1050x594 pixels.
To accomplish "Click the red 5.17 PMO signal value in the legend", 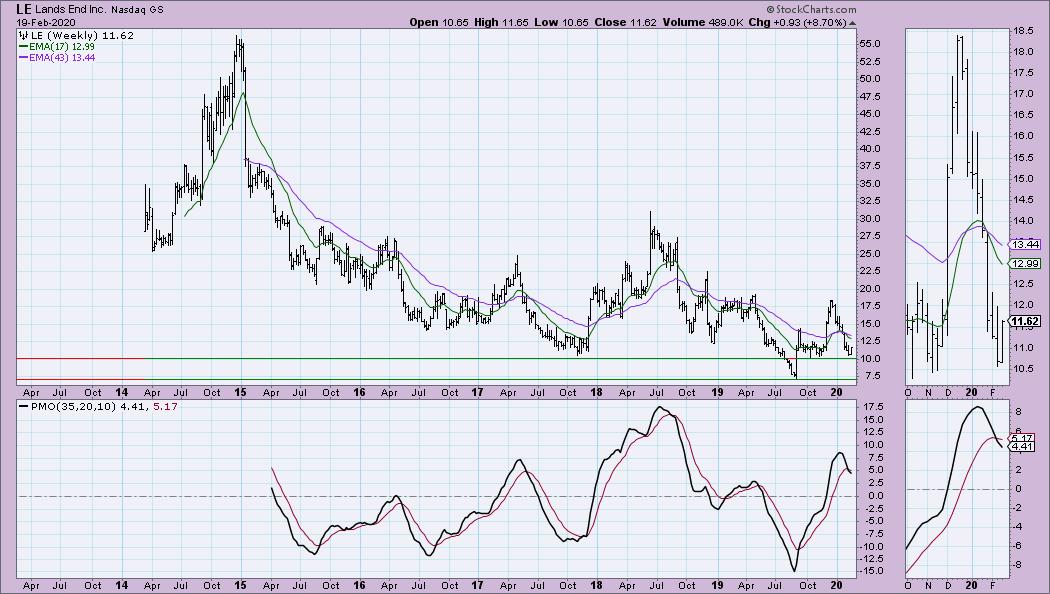I will coord(165,406).
